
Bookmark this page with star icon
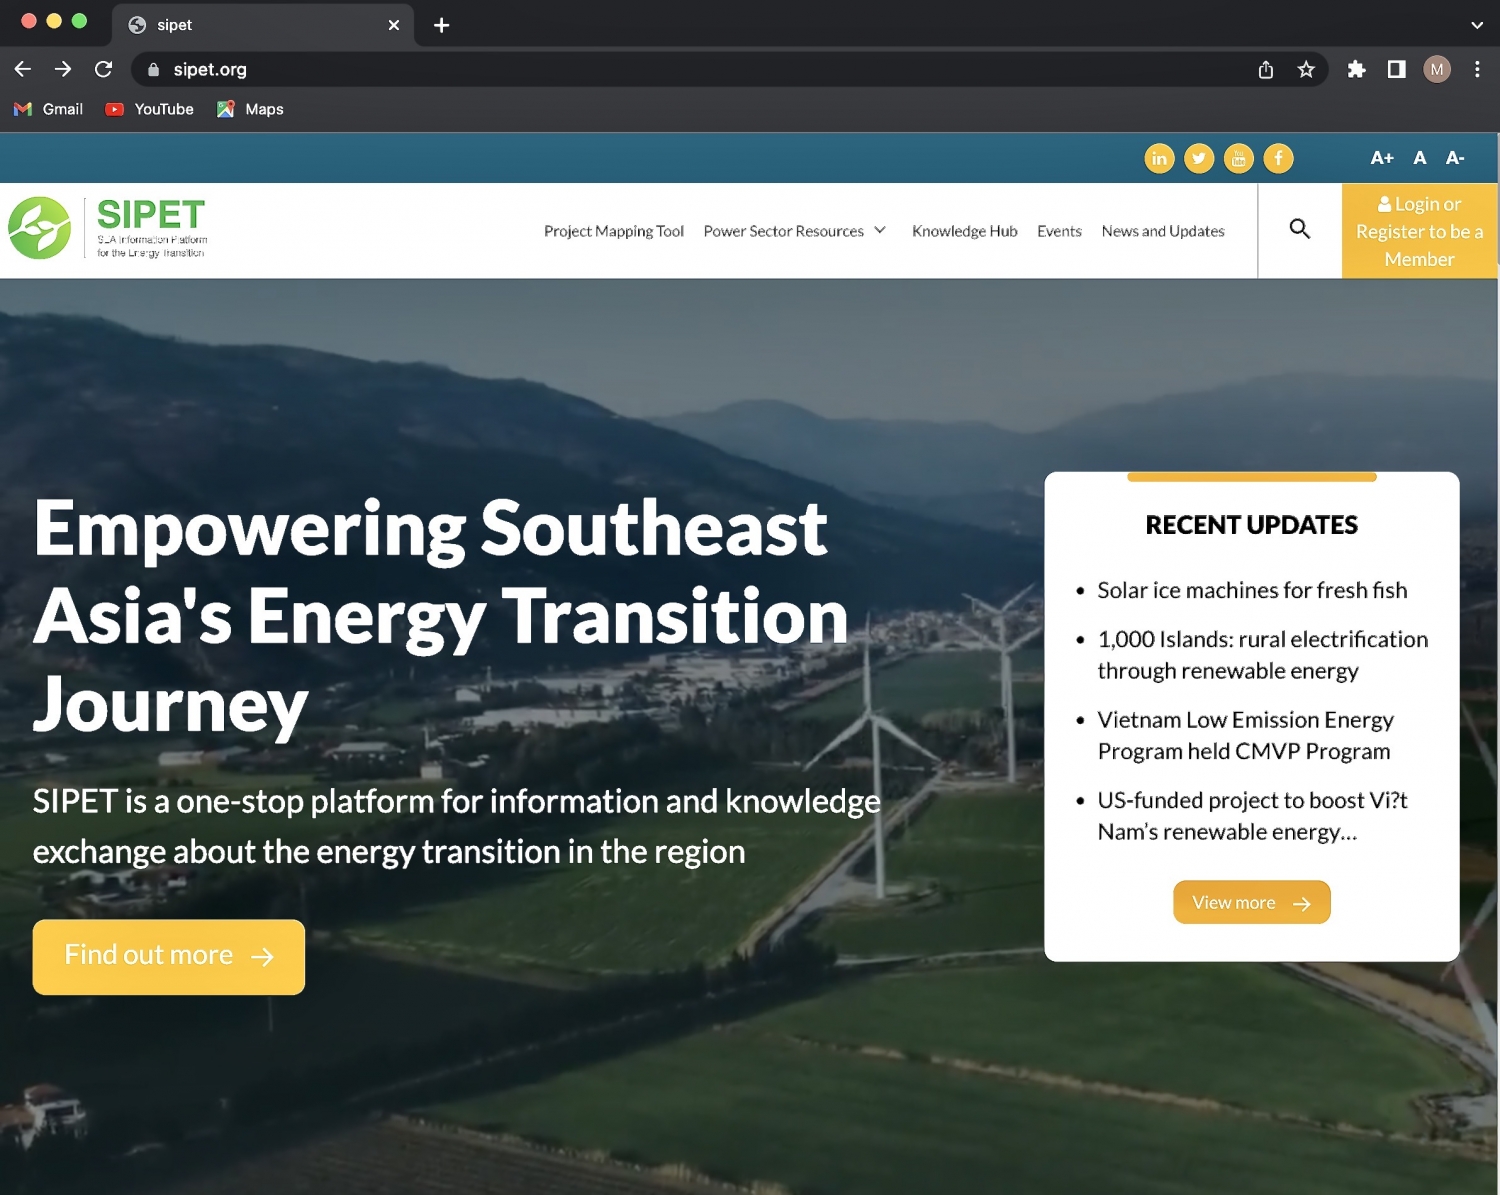pos(1306,69)
